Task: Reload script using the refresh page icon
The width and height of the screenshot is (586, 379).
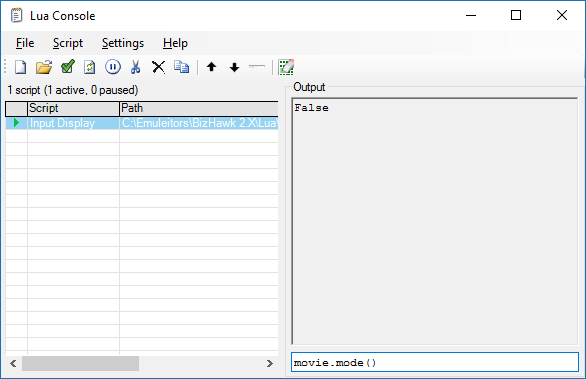Action: (90, 67)
